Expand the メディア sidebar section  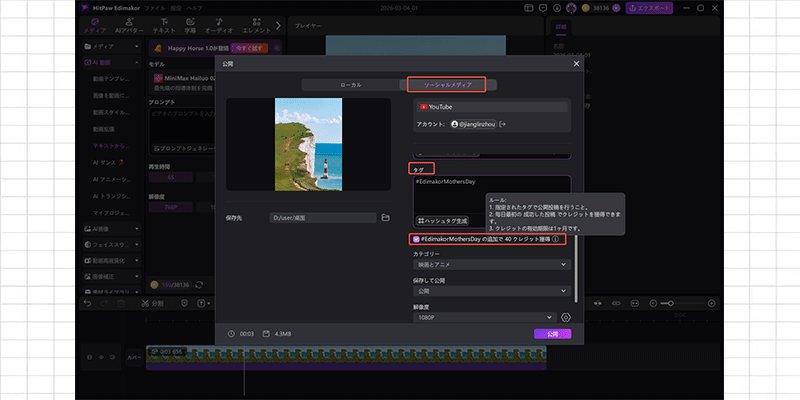(111, 46)
